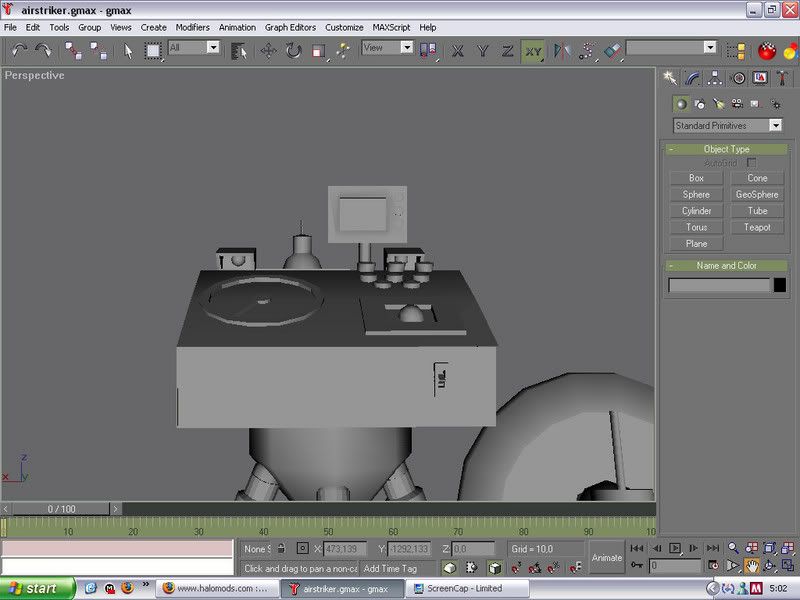Open the File menu
This screenshot has width=800, height=600.
click(10, 28)
